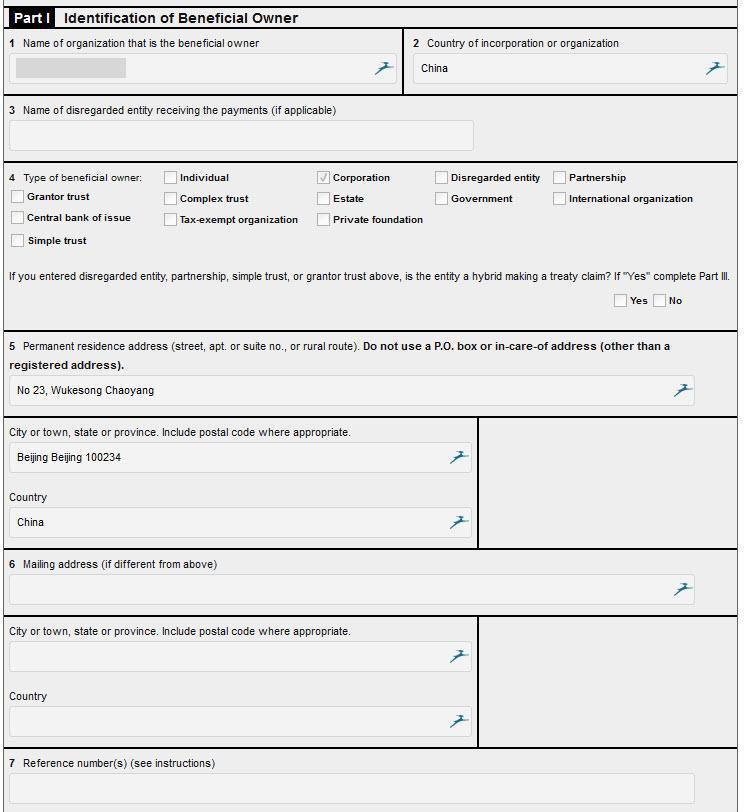Viewport: 744px width, 812px height.
Task: Click the disregarded entity name input field
Action: click(x=241, y=135)
